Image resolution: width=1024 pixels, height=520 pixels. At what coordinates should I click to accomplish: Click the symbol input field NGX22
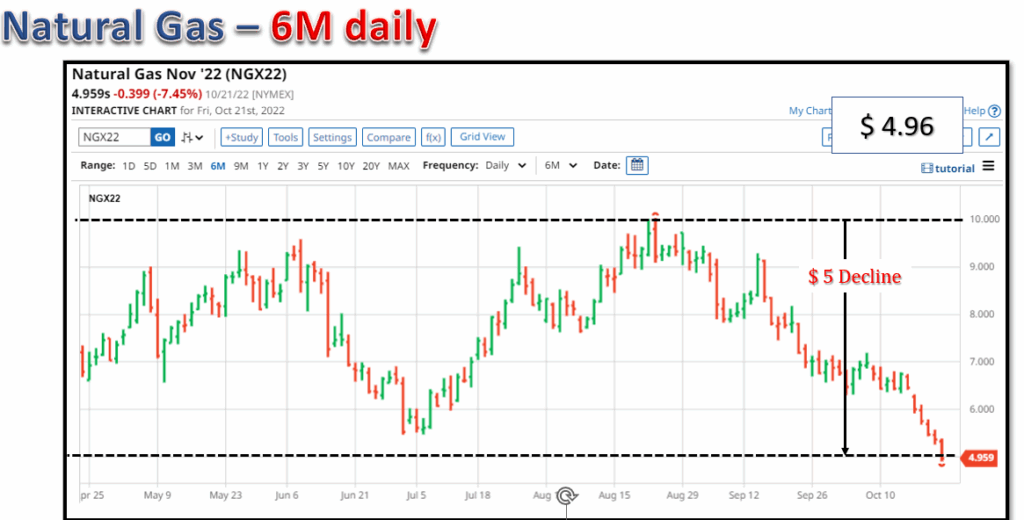[x=114, y=137]
